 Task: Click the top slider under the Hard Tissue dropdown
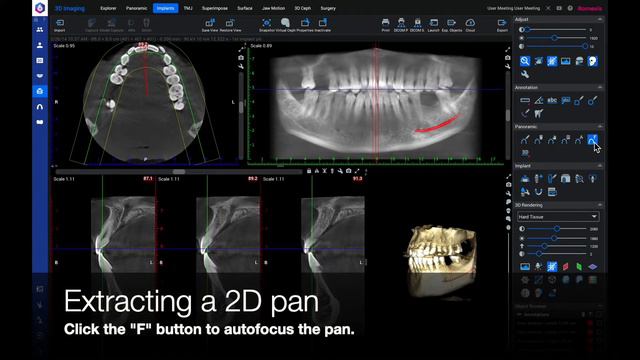tap(556, 229)
